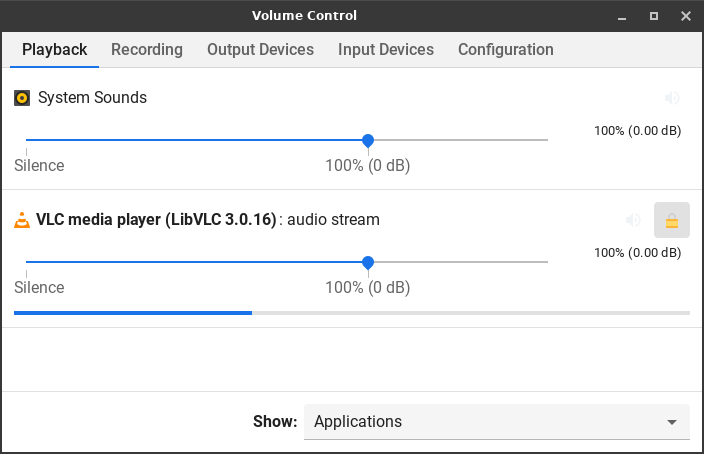Click the VLC audio level meter bar

pyautogui.click(x=351, y=313)
